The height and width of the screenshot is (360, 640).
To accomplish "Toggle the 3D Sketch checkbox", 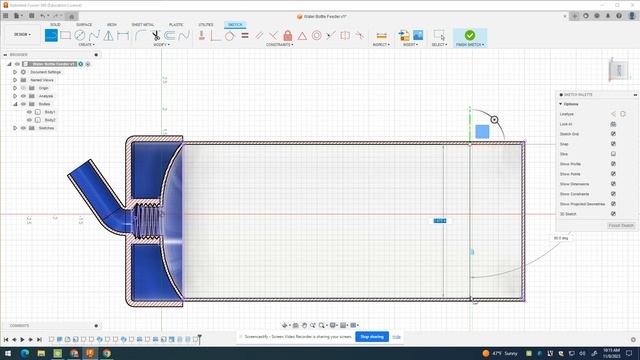I will (x=613, y=214).
